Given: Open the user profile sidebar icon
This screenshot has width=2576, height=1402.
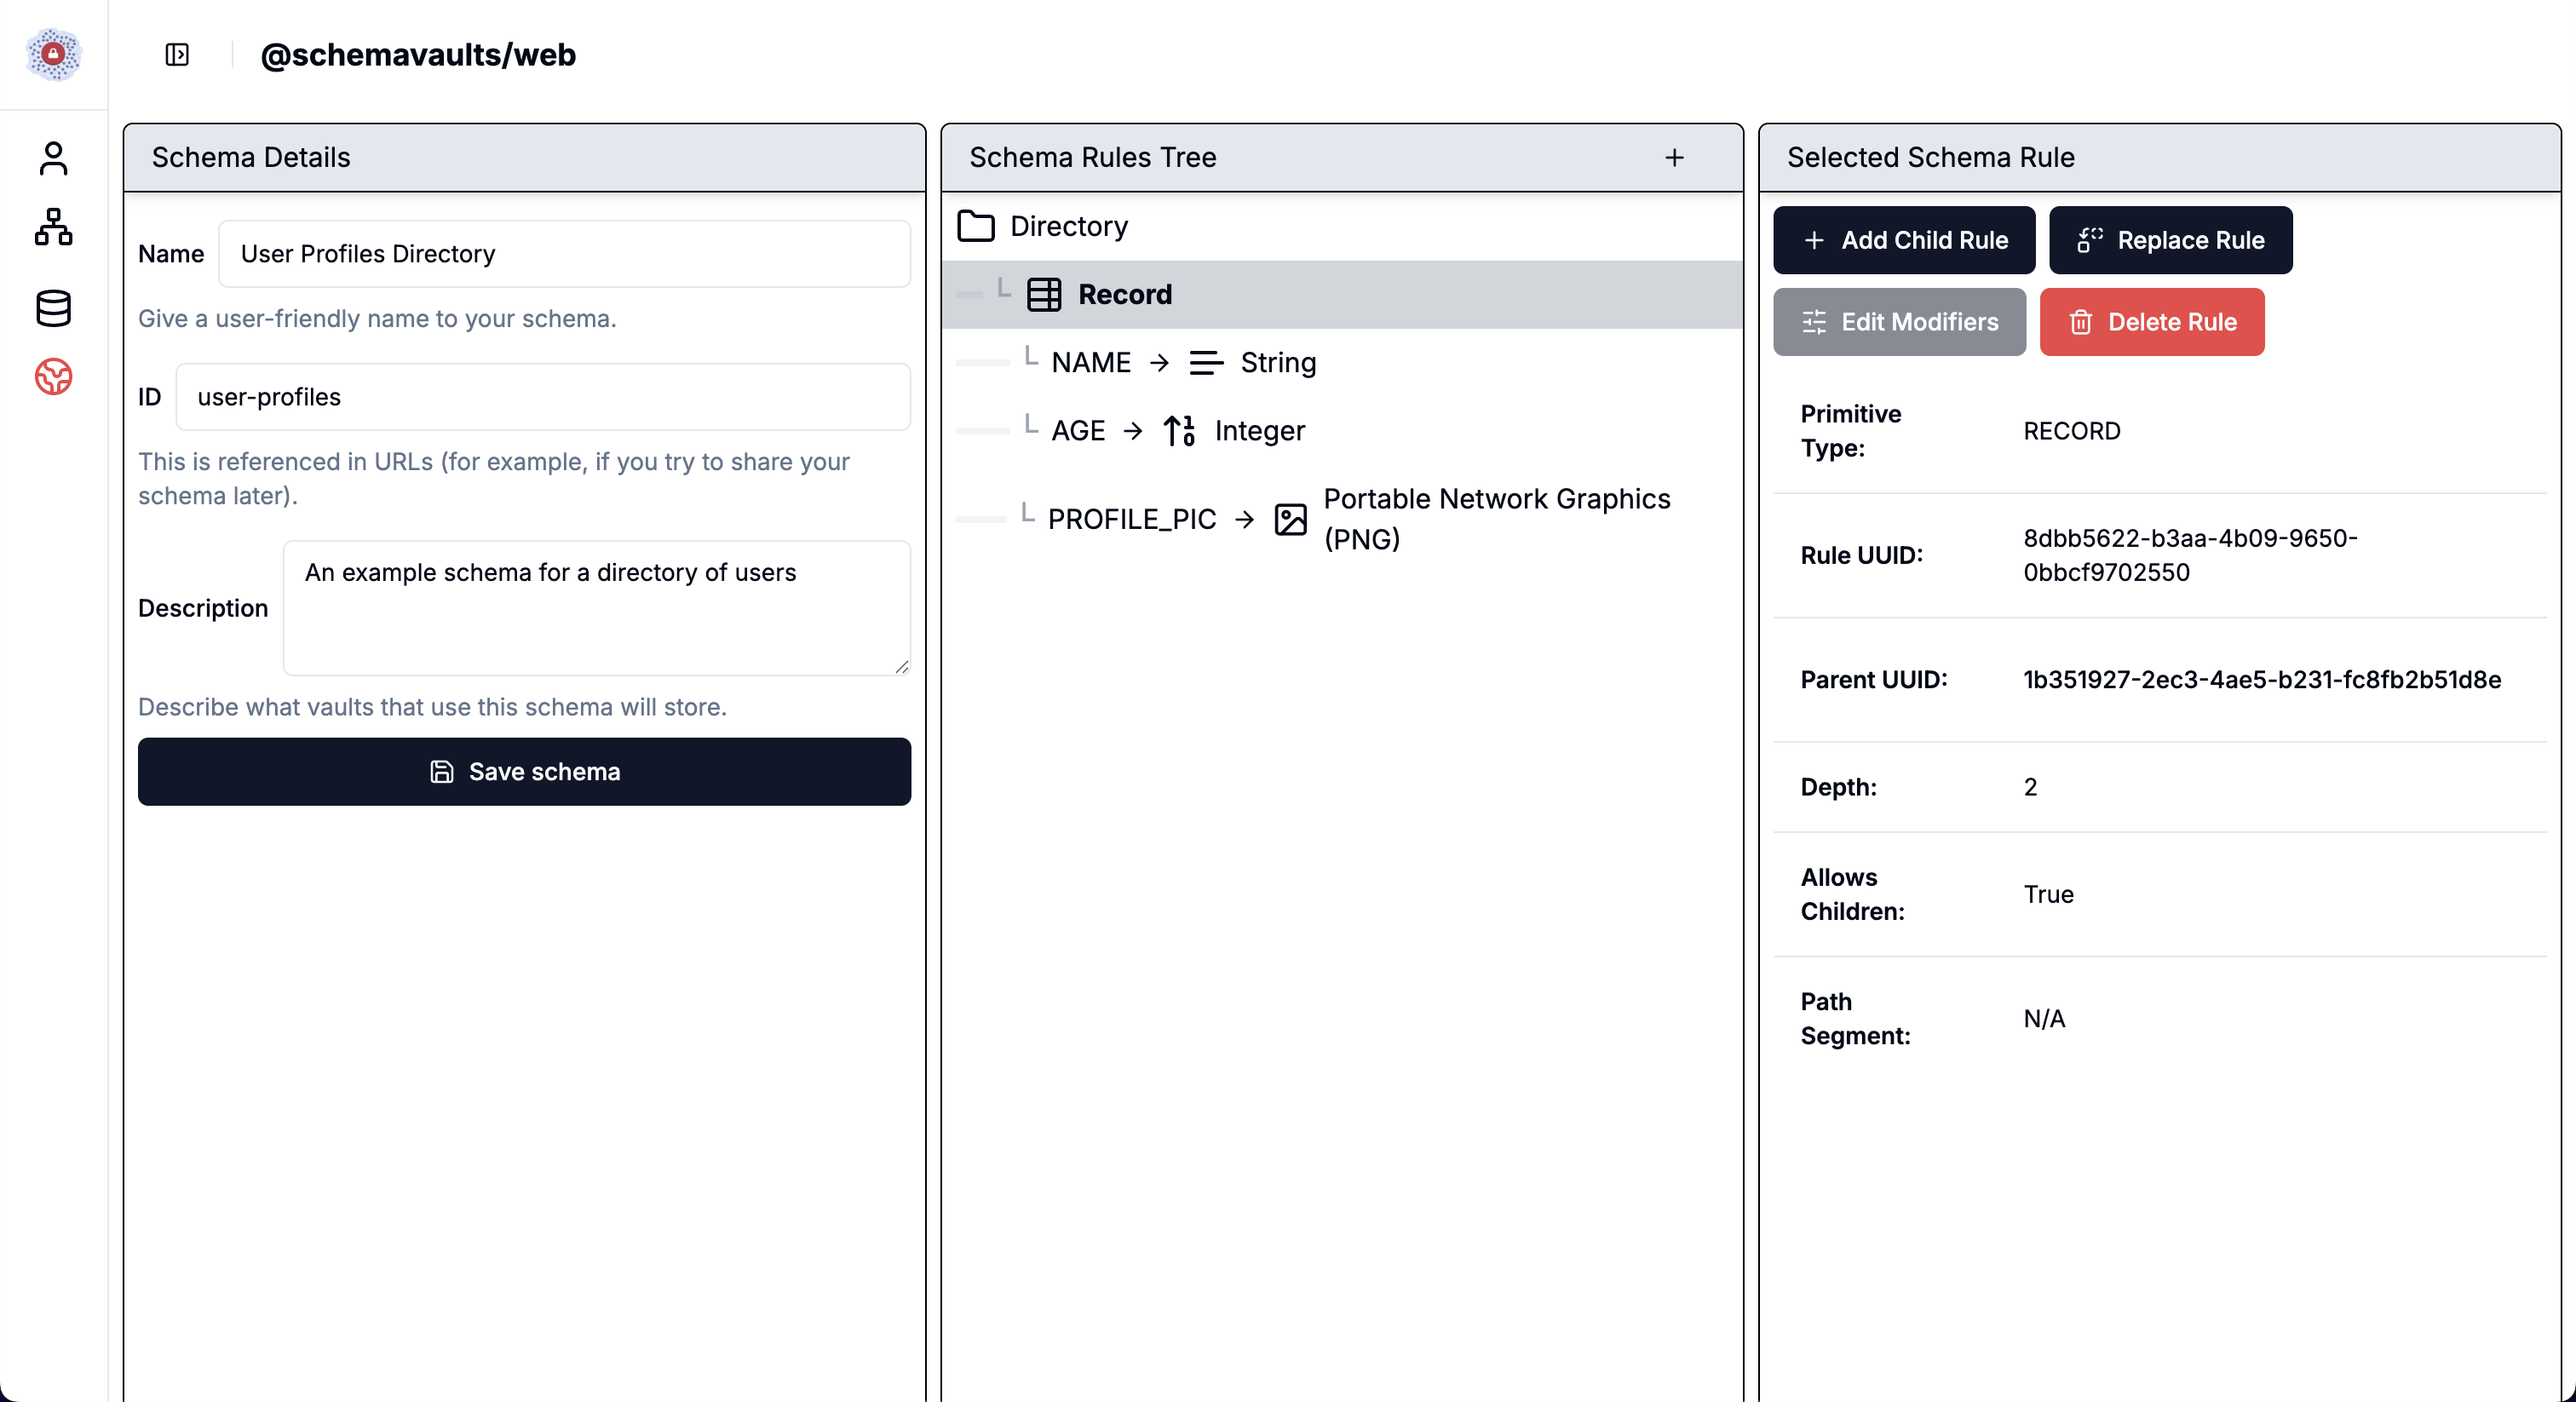Looking at the screenshot, I should [x=53, y=158].
